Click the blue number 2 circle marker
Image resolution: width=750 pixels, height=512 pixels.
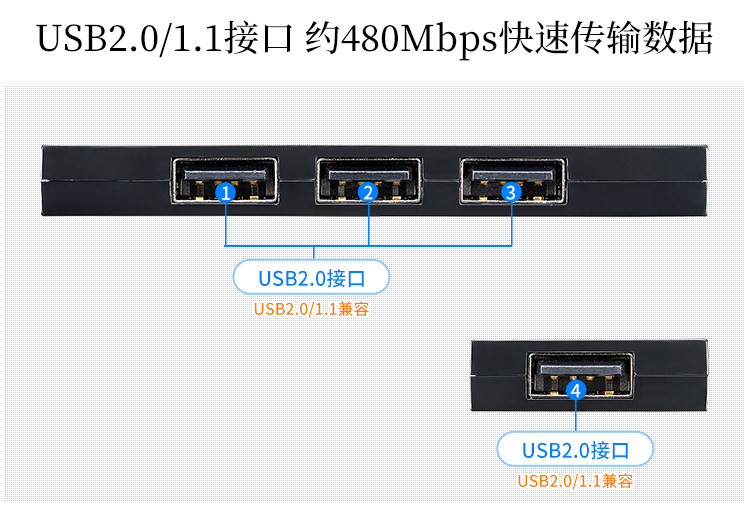pos(368,193)
